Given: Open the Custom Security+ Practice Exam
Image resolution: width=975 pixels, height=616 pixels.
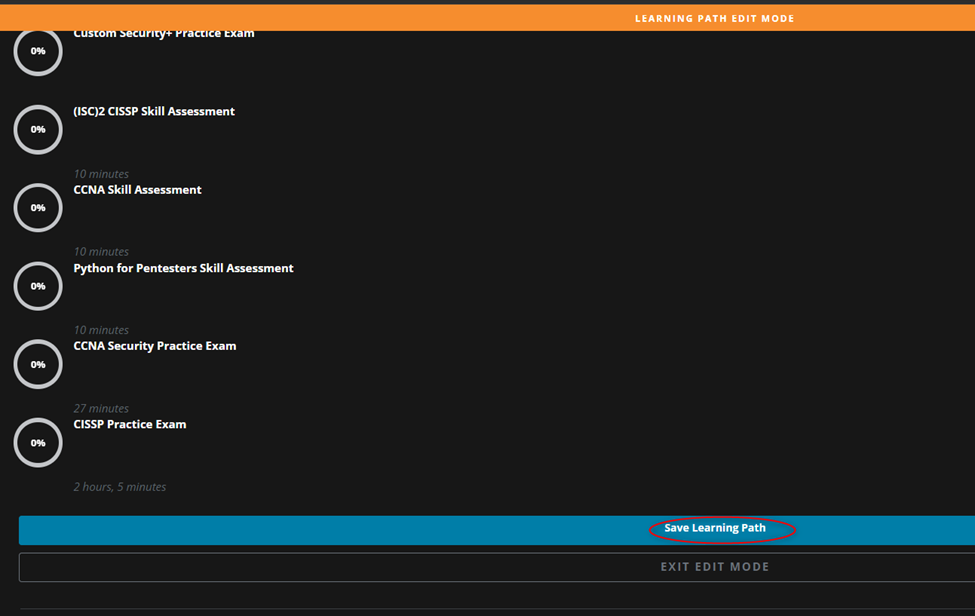Looking at the screenshot, I should click(162, 32).
